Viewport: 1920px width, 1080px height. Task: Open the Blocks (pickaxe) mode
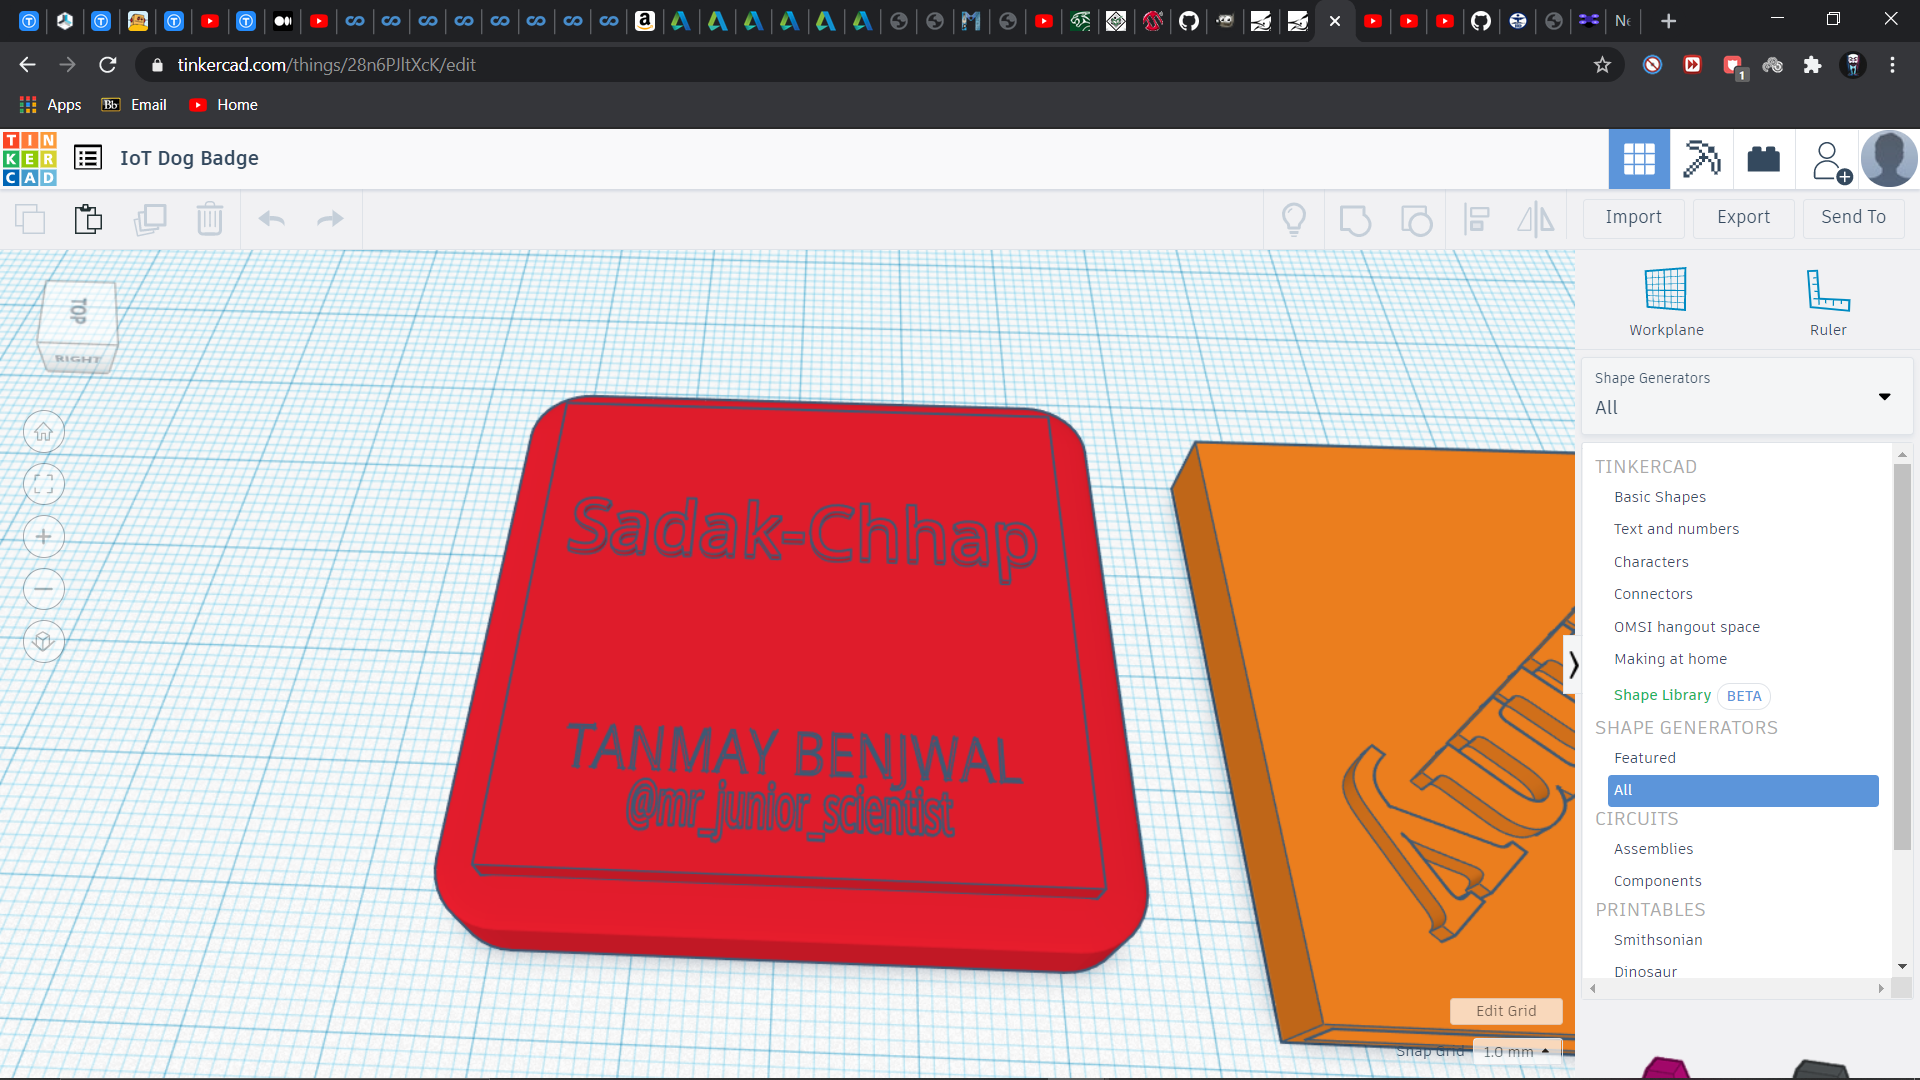click(1701, 159)
